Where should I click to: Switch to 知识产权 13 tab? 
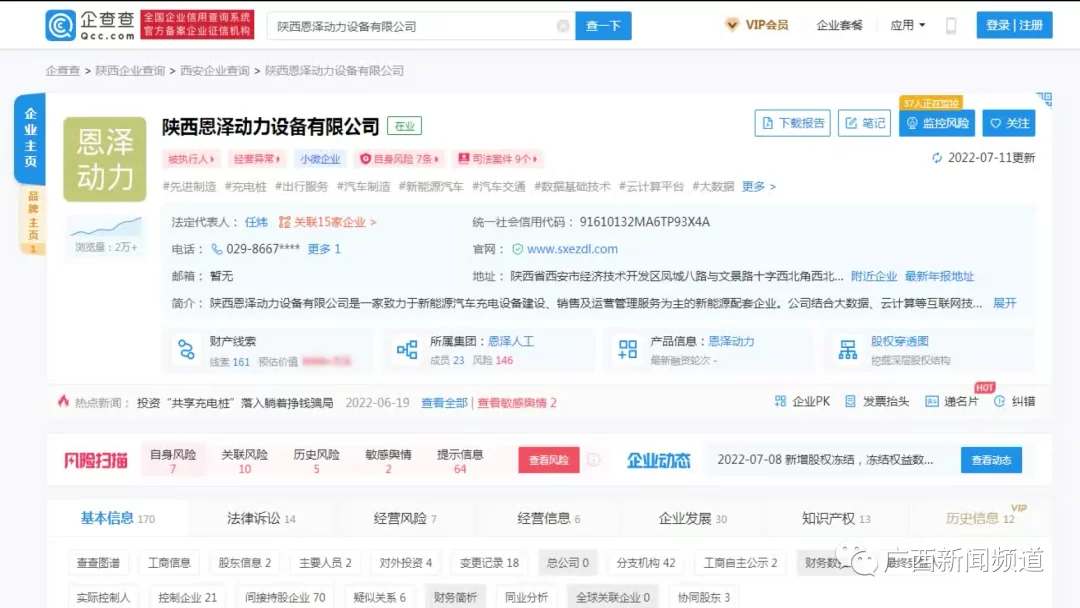[x=836, y=518]
